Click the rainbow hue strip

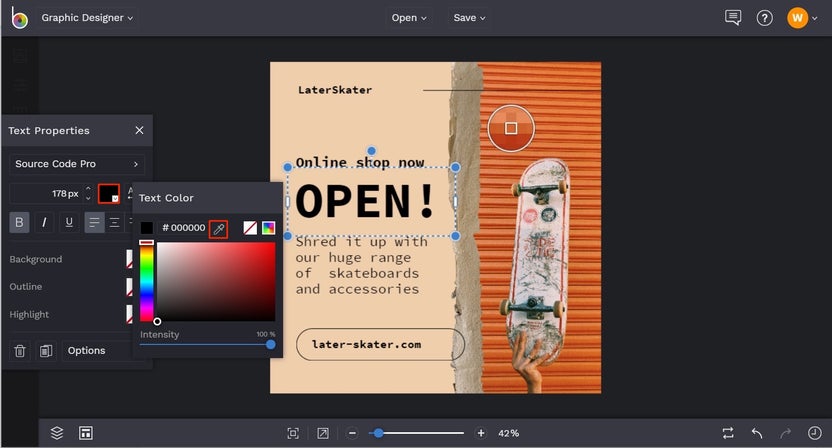pos(146,283)
